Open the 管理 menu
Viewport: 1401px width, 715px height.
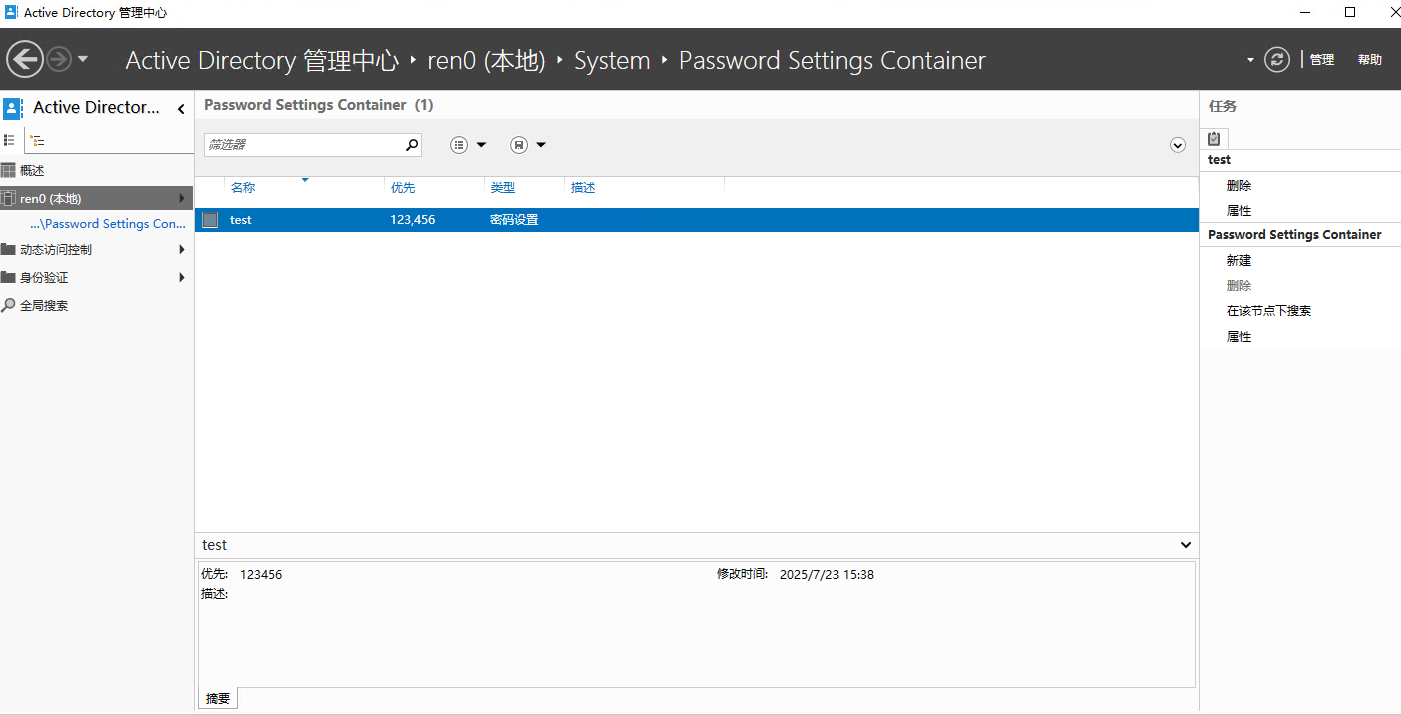[1322, 60]
